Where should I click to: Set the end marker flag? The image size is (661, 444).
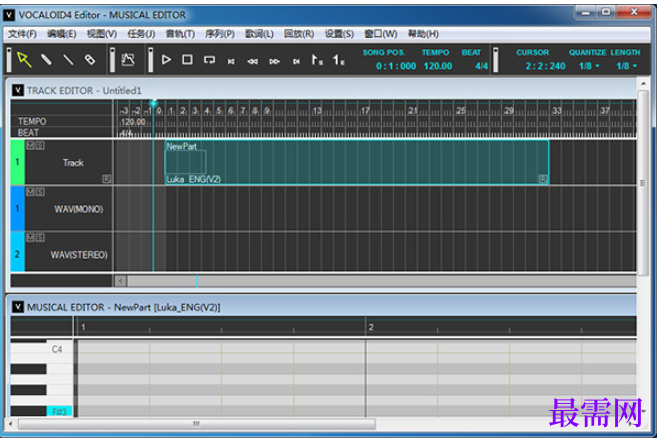click(x=339, y=60)
